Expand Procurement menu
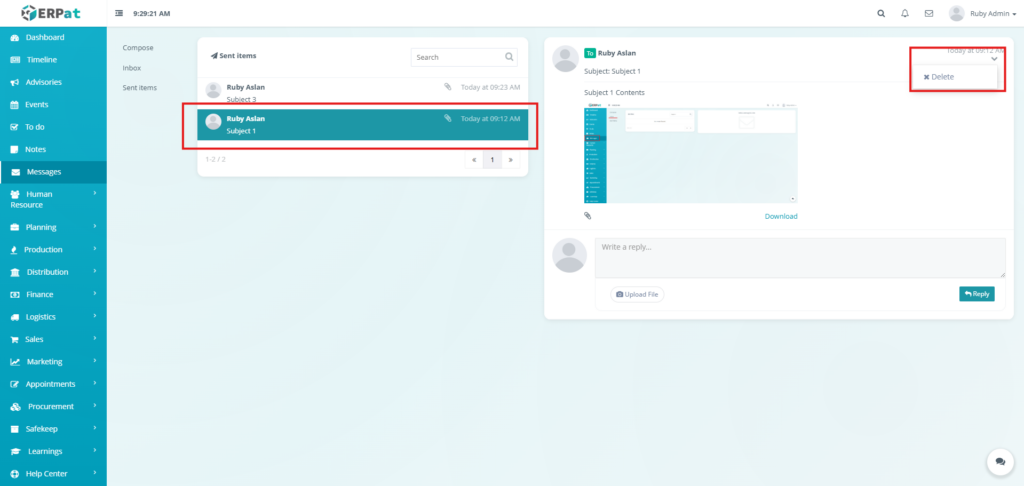The height and width of the screenshot is (486, 1024). point(53,406)
